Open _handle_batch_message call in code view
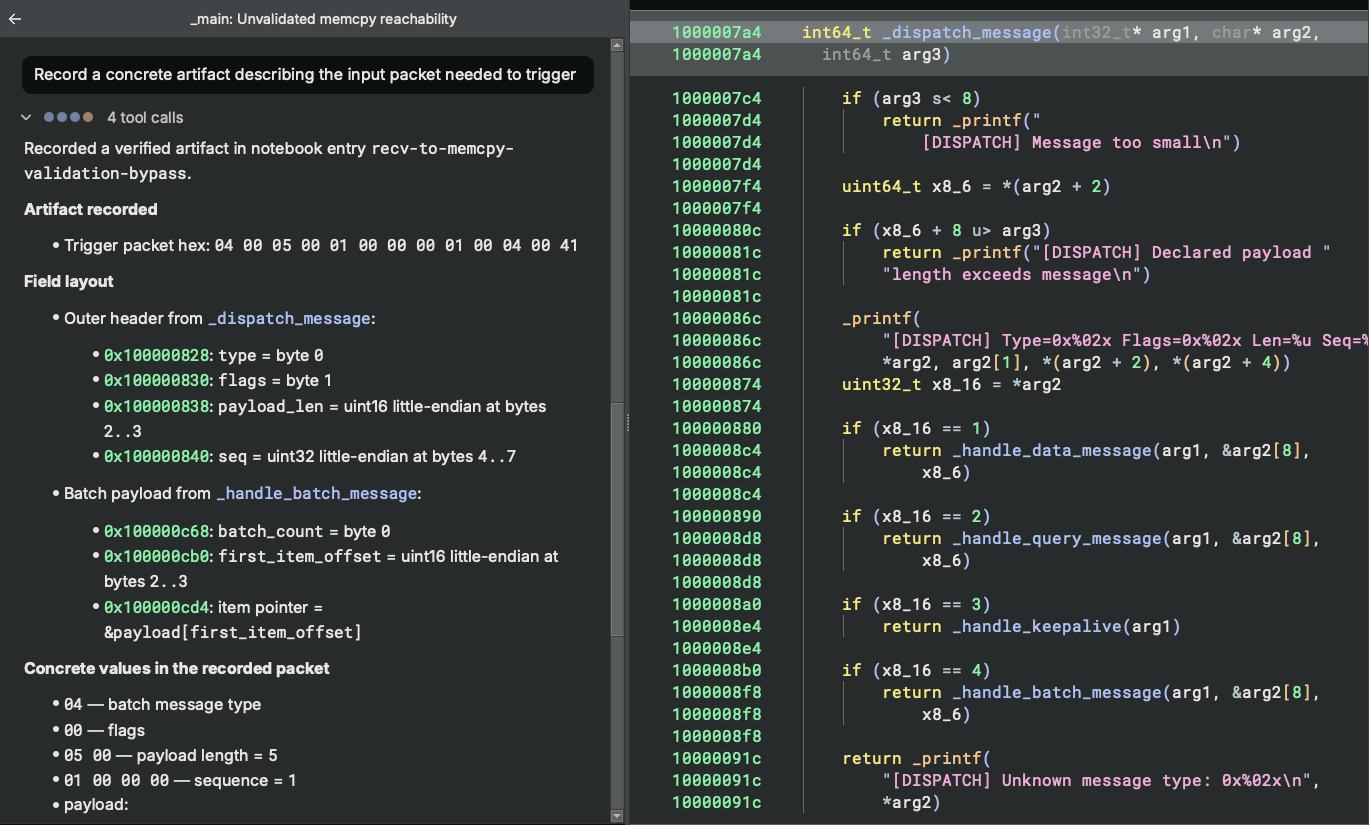Viewport: 1369px width, 825px height. (1056, 692)
